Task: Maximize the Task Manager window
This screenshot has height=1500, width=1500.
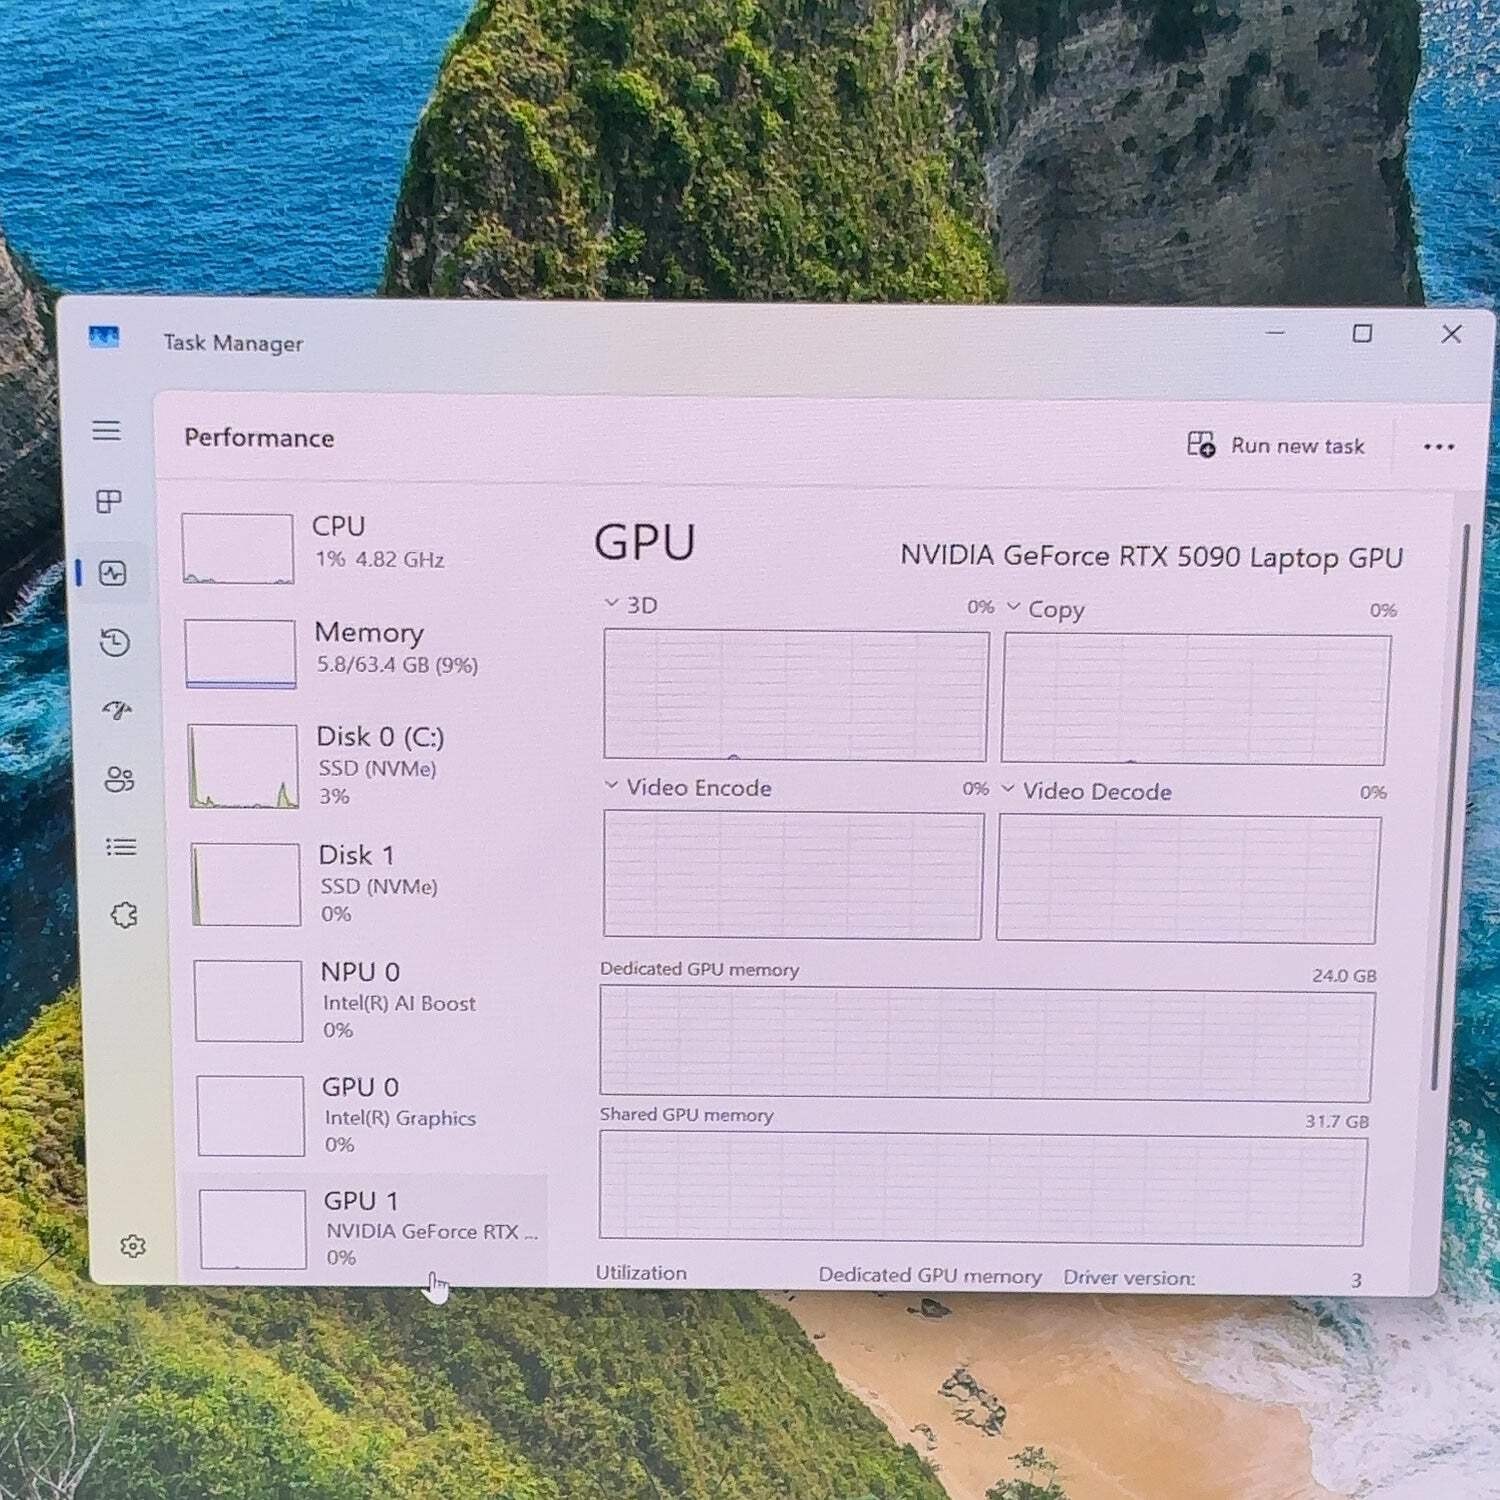Action: point(1362,333)
